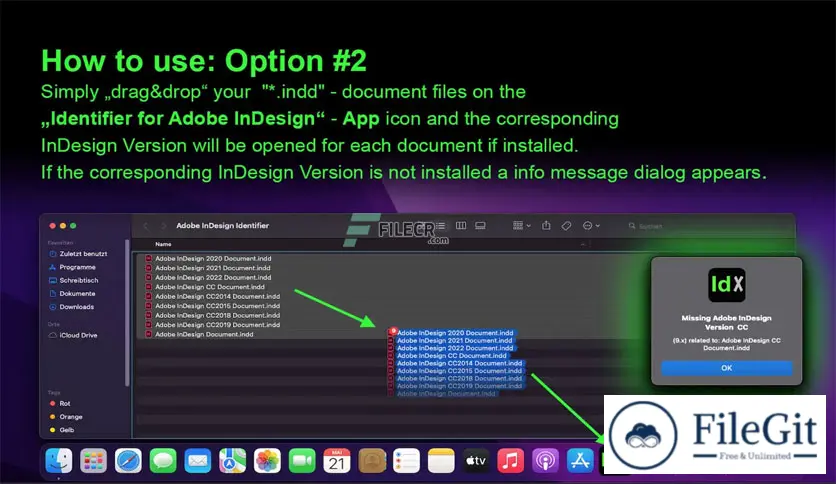Open Launchpad in the Dock
The height and width of the screenshot is (484, 836).
click(x=93, y=461)
